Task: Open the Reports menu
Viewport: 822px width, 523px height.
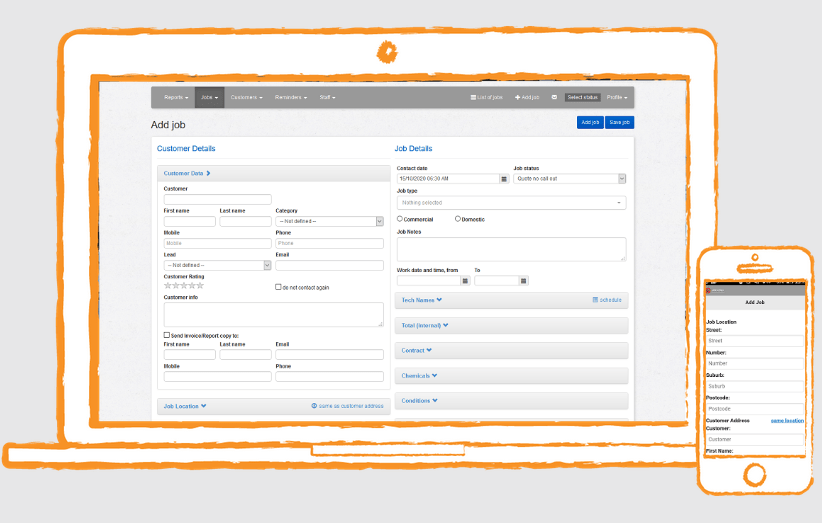Action: click(x=176, y=97)
